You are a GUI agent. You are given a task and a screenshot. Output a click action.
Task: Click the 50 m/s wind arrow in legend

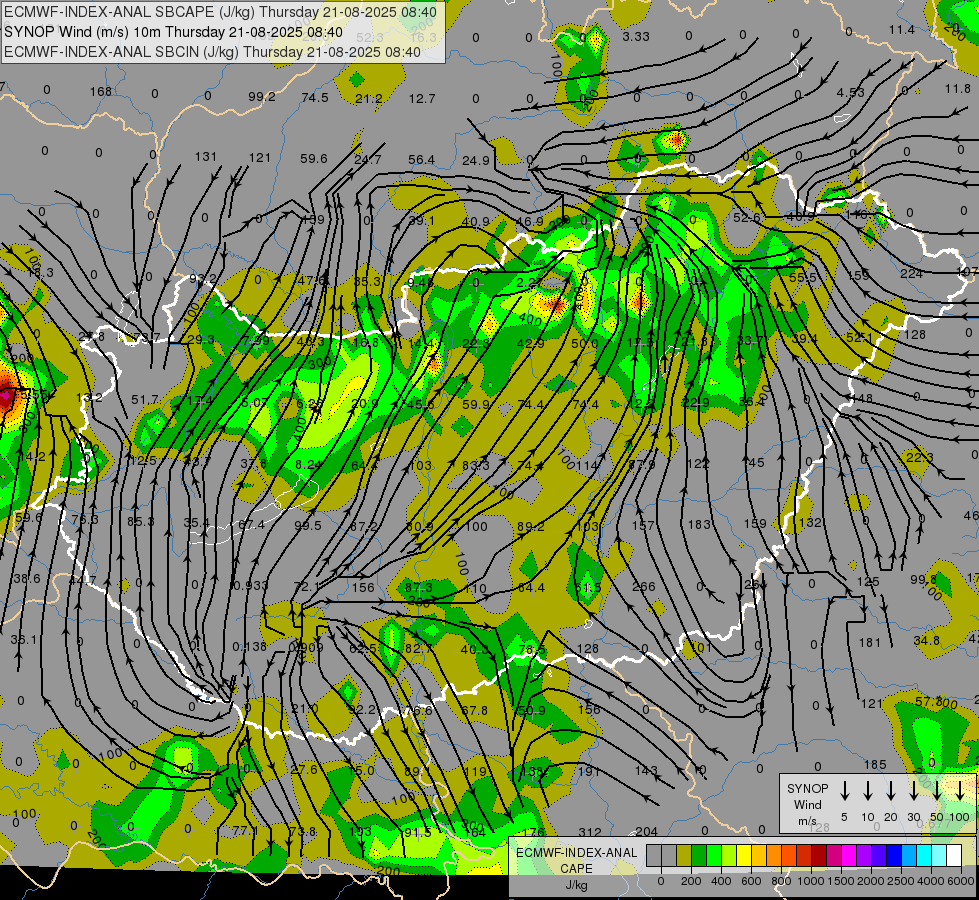[x=937, y=791]
